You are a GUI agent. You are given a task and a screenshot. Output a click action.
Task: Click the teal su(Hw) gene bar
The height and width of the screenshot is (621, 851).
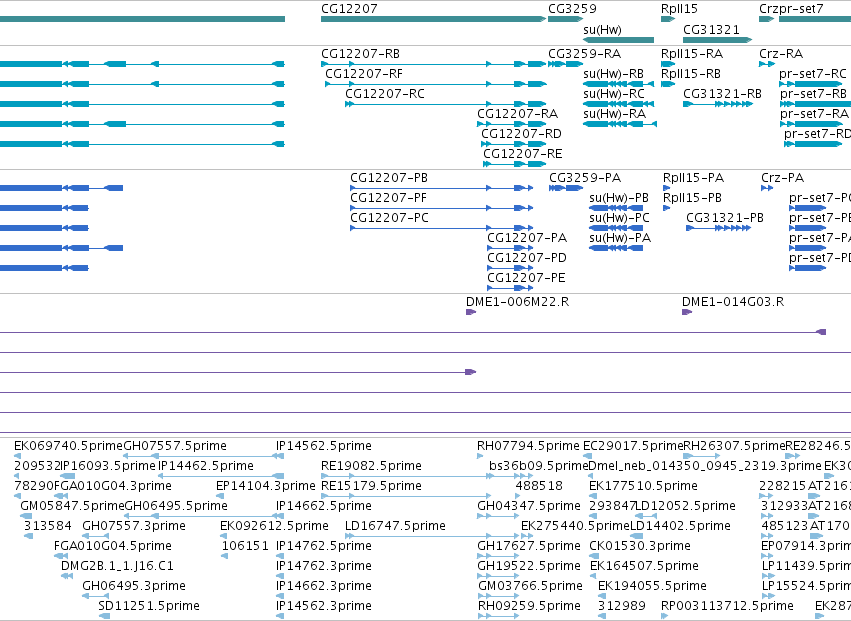pos(618,40)
